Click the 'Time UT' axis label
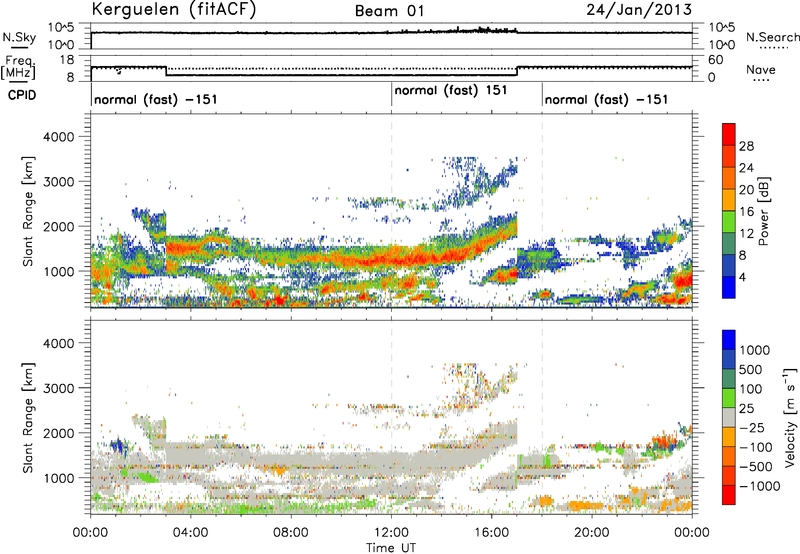This screenshot has height=554, width=800. (391, 548)
